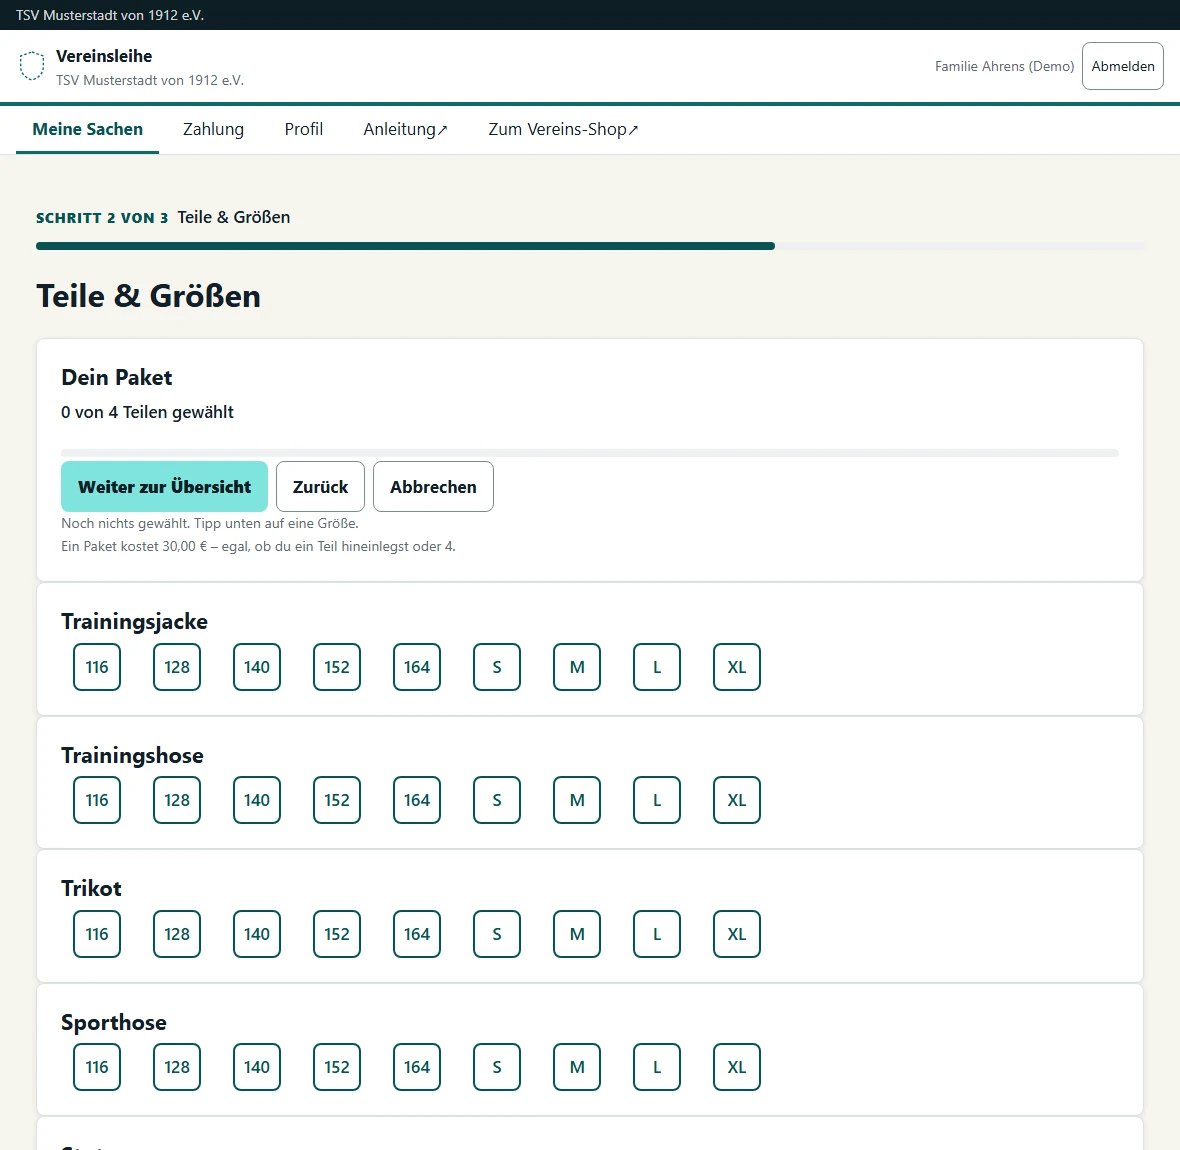Select size 128 for Trainingshose

click(177, 800)
